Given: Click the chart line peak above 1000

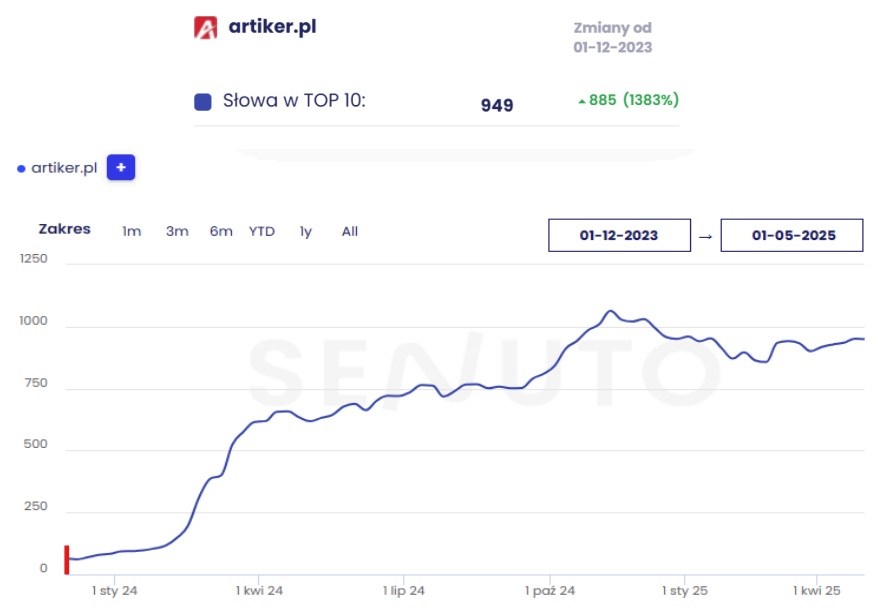Looking at the screenshot, I should [x=610, y=311].
